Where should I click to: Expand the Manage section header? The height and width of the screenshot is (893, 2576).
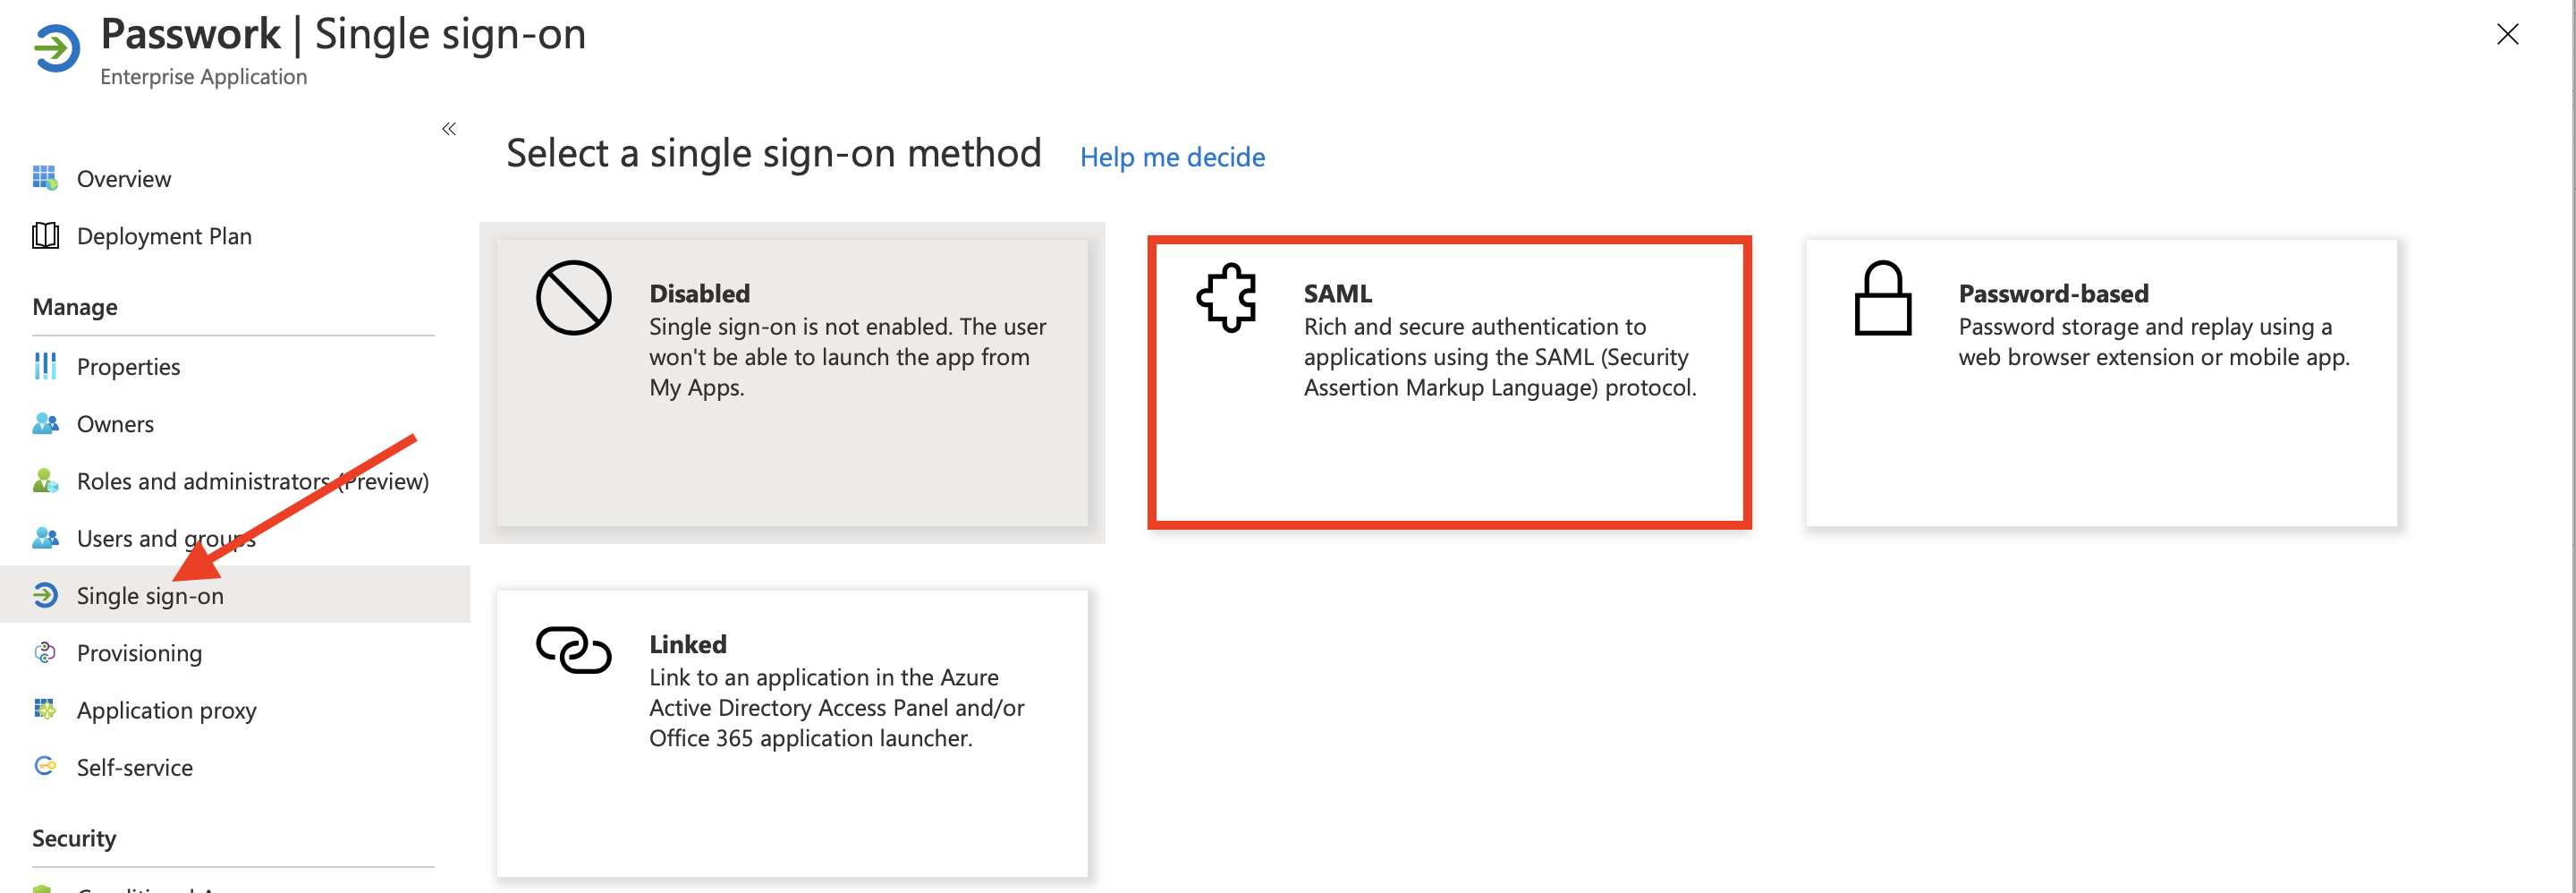point(75,306)
